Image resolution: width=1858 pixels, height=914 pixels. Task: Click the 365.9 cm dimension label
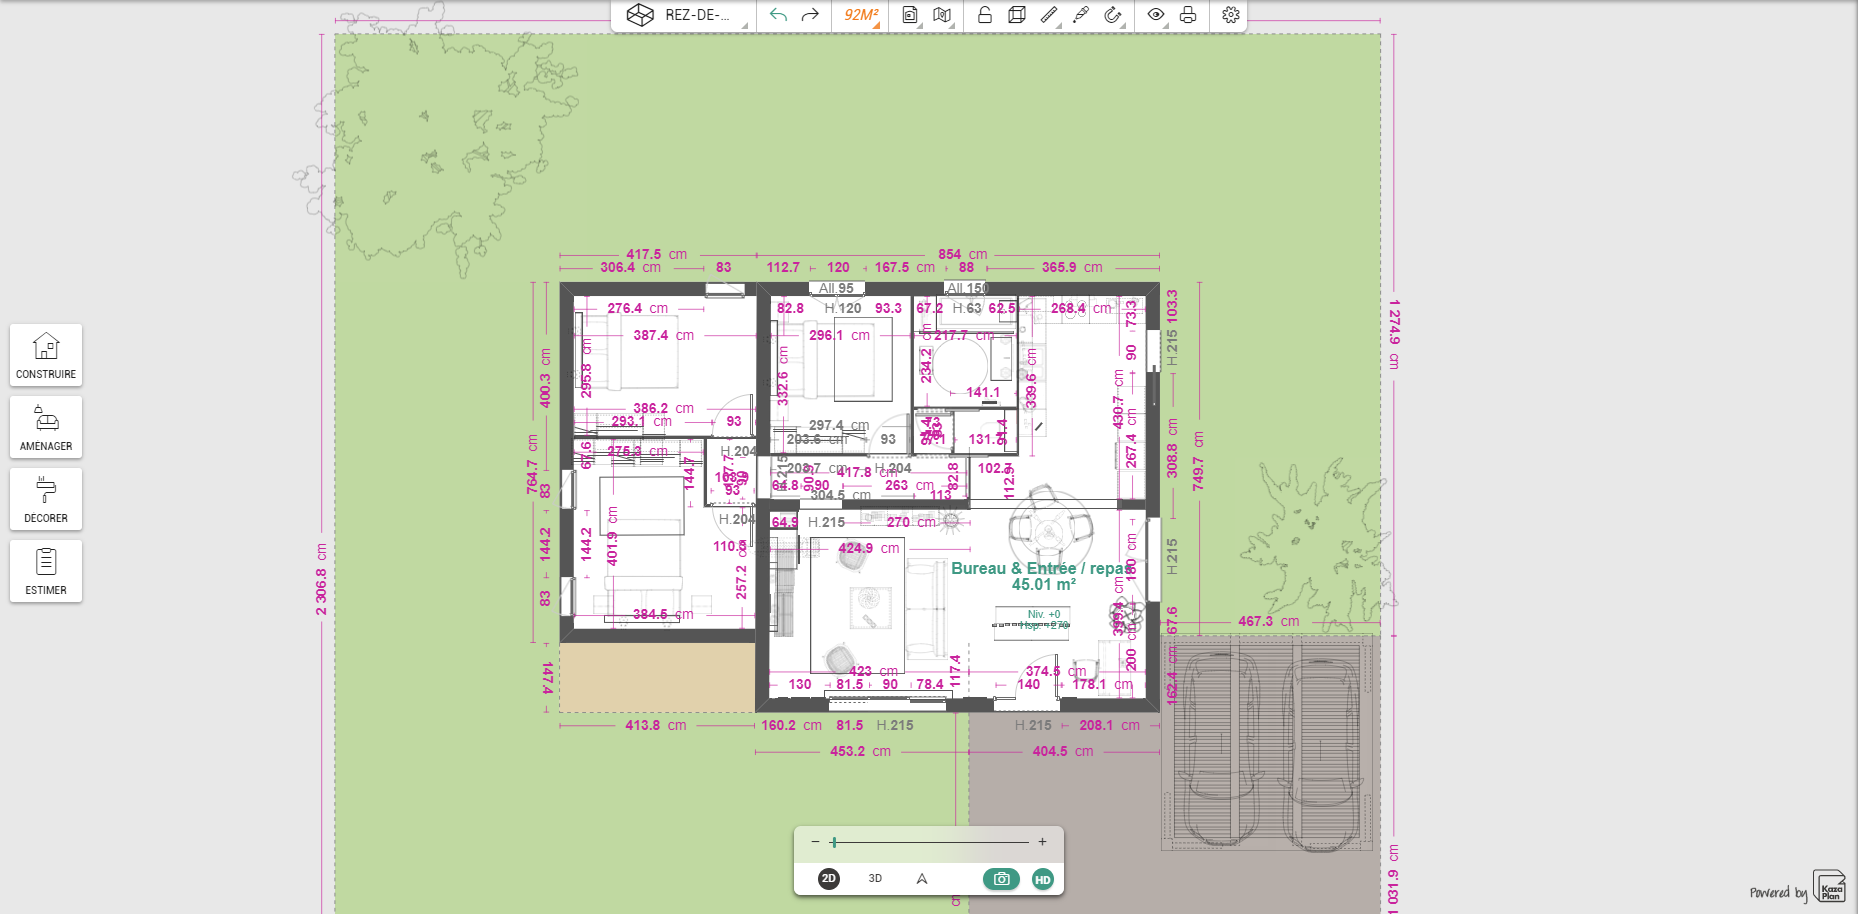pos(1072,267)
